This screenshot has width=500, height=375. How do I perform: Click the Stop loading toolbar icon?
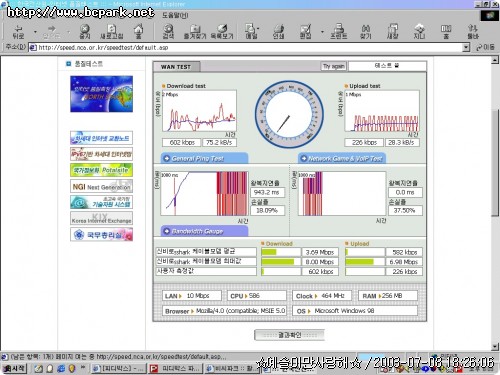point(85,32)
